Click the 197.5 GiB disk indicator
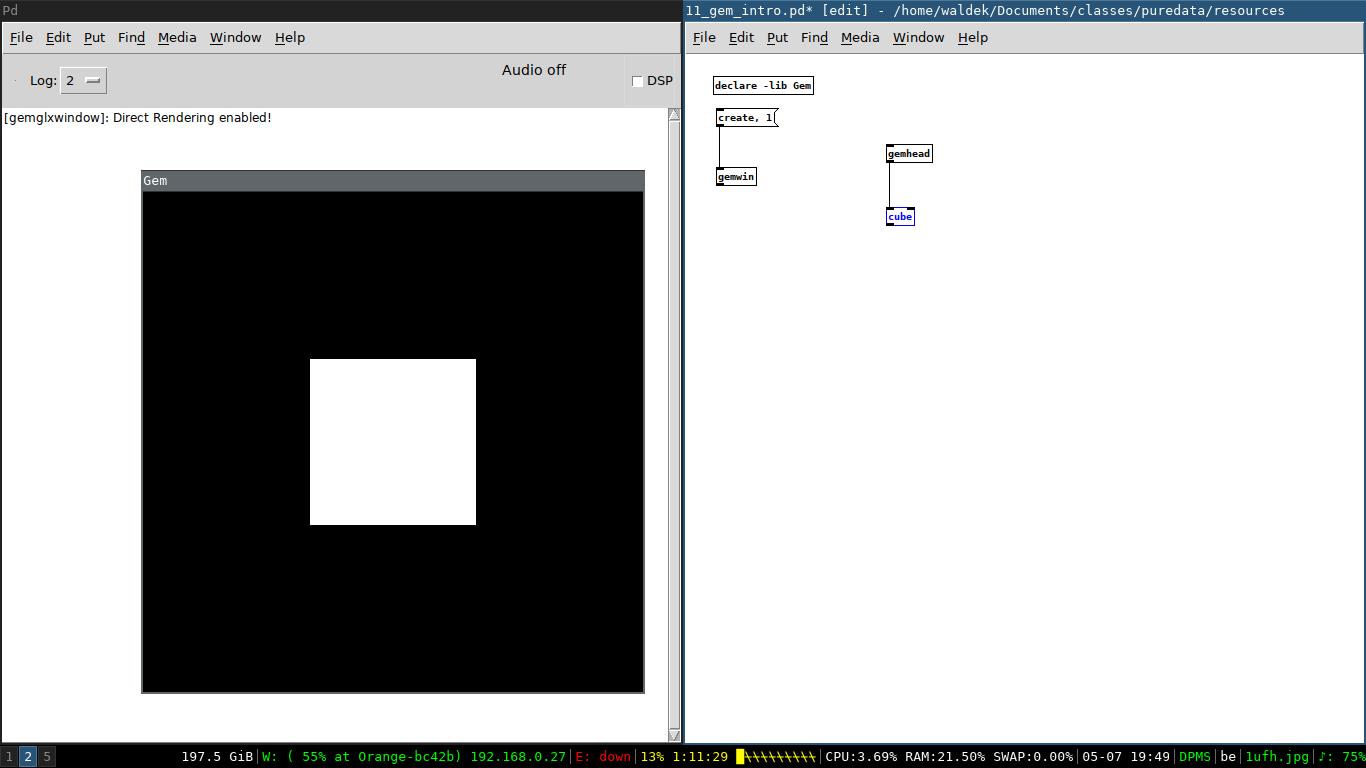The width and height of the screenshot is (1366, 768). [x=217, y=757]
